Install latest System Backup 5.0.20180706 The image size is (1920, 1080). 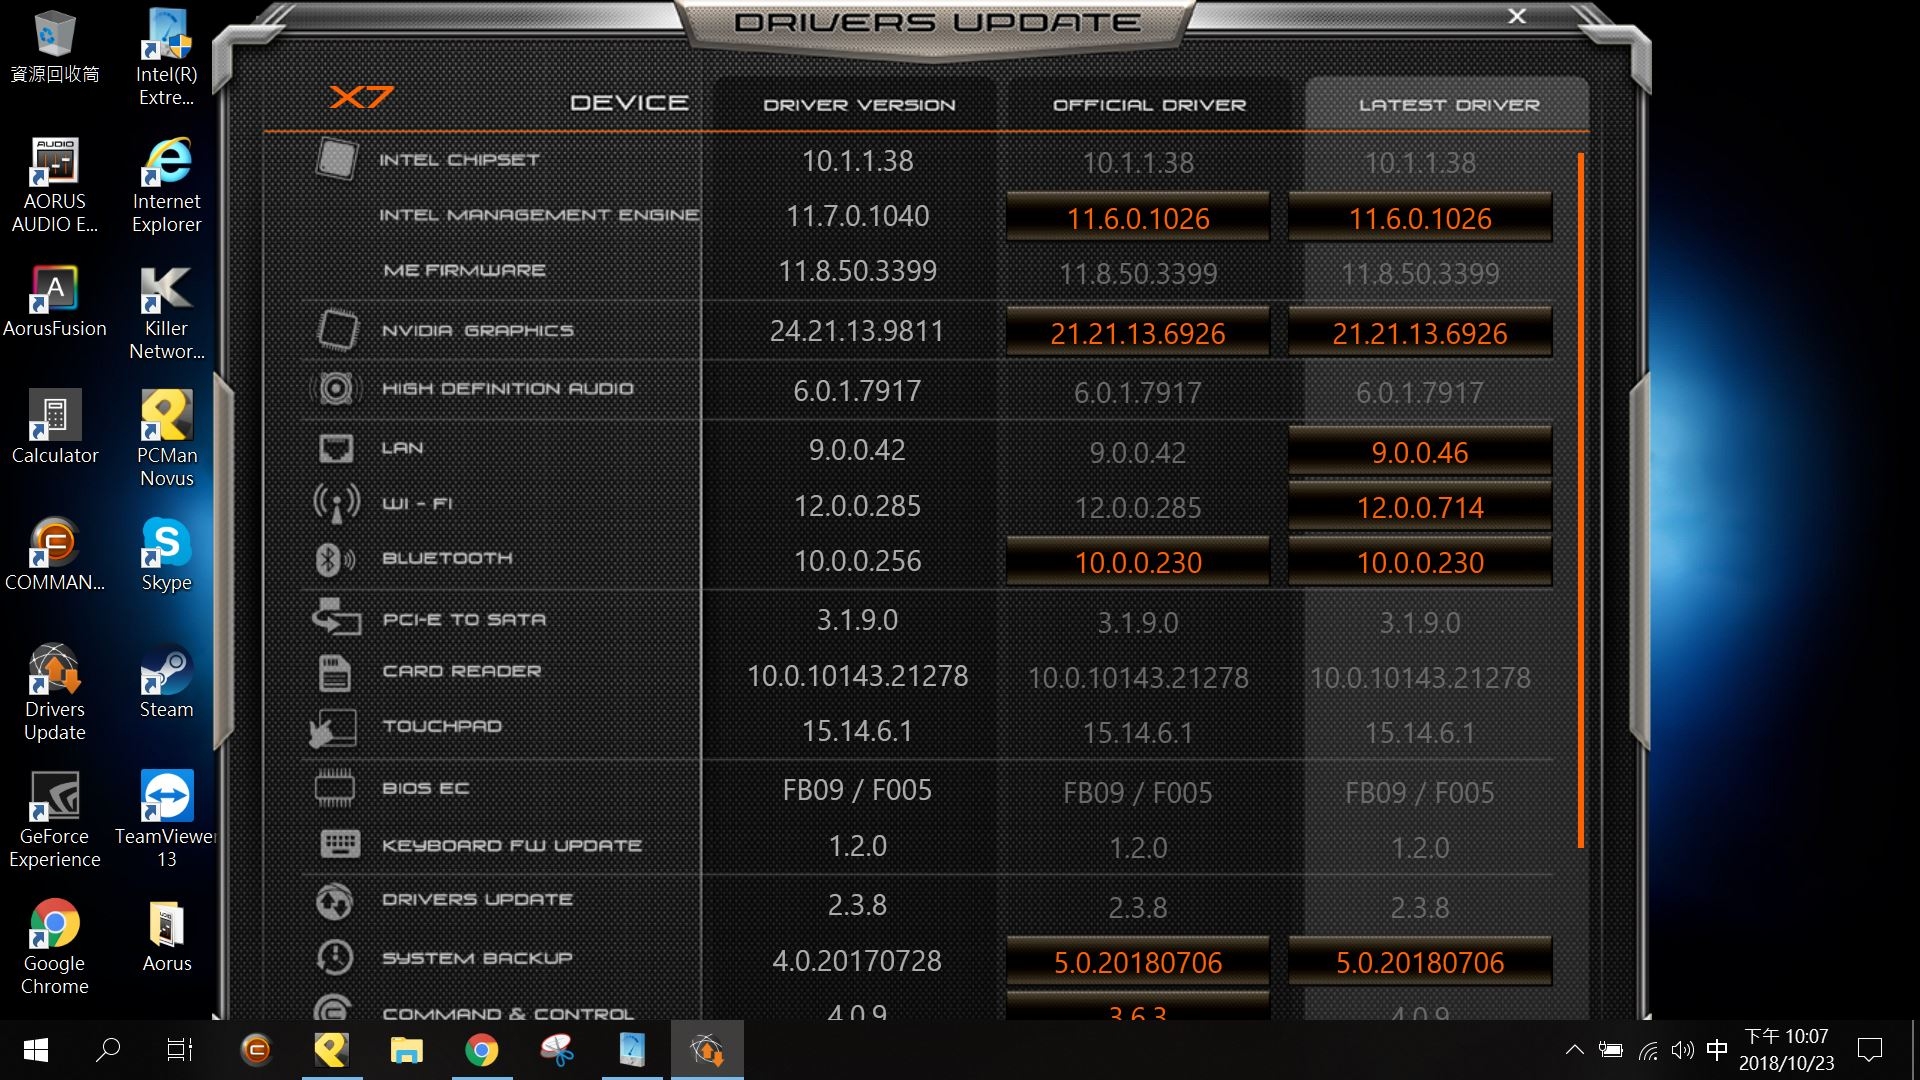1420,962
